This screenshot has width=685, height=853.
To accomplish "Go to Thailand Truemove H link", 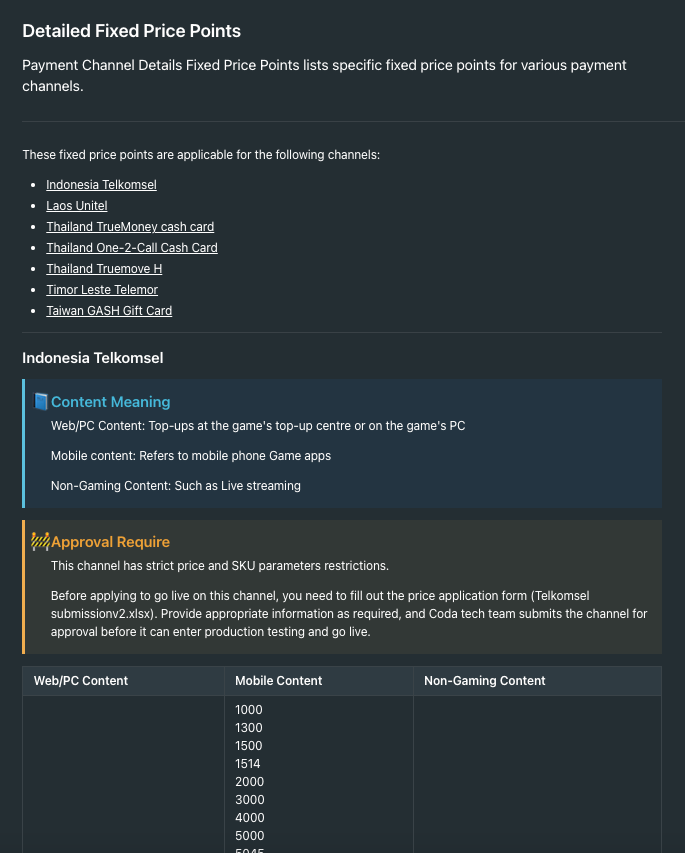I will [104, 269].
